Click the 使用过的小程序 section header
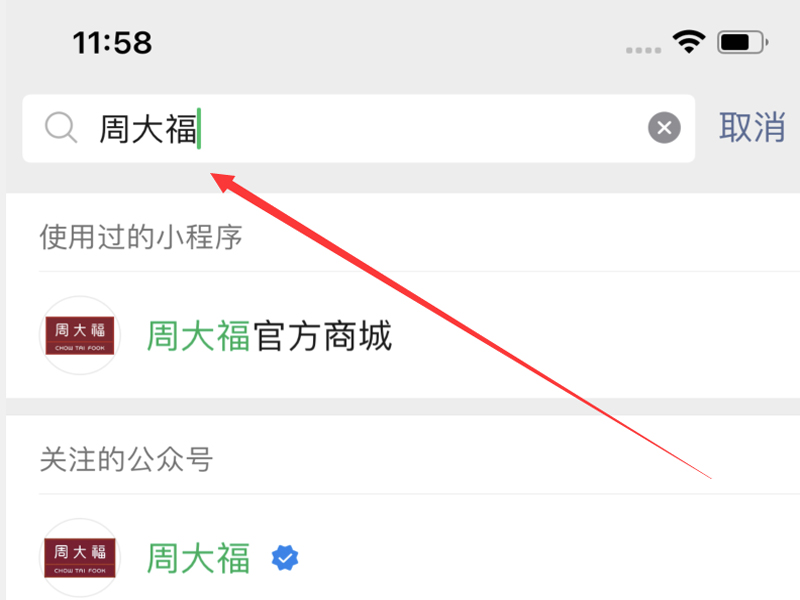Image resolution: width=800 pixels, height=600 pixels. point(141,237)
